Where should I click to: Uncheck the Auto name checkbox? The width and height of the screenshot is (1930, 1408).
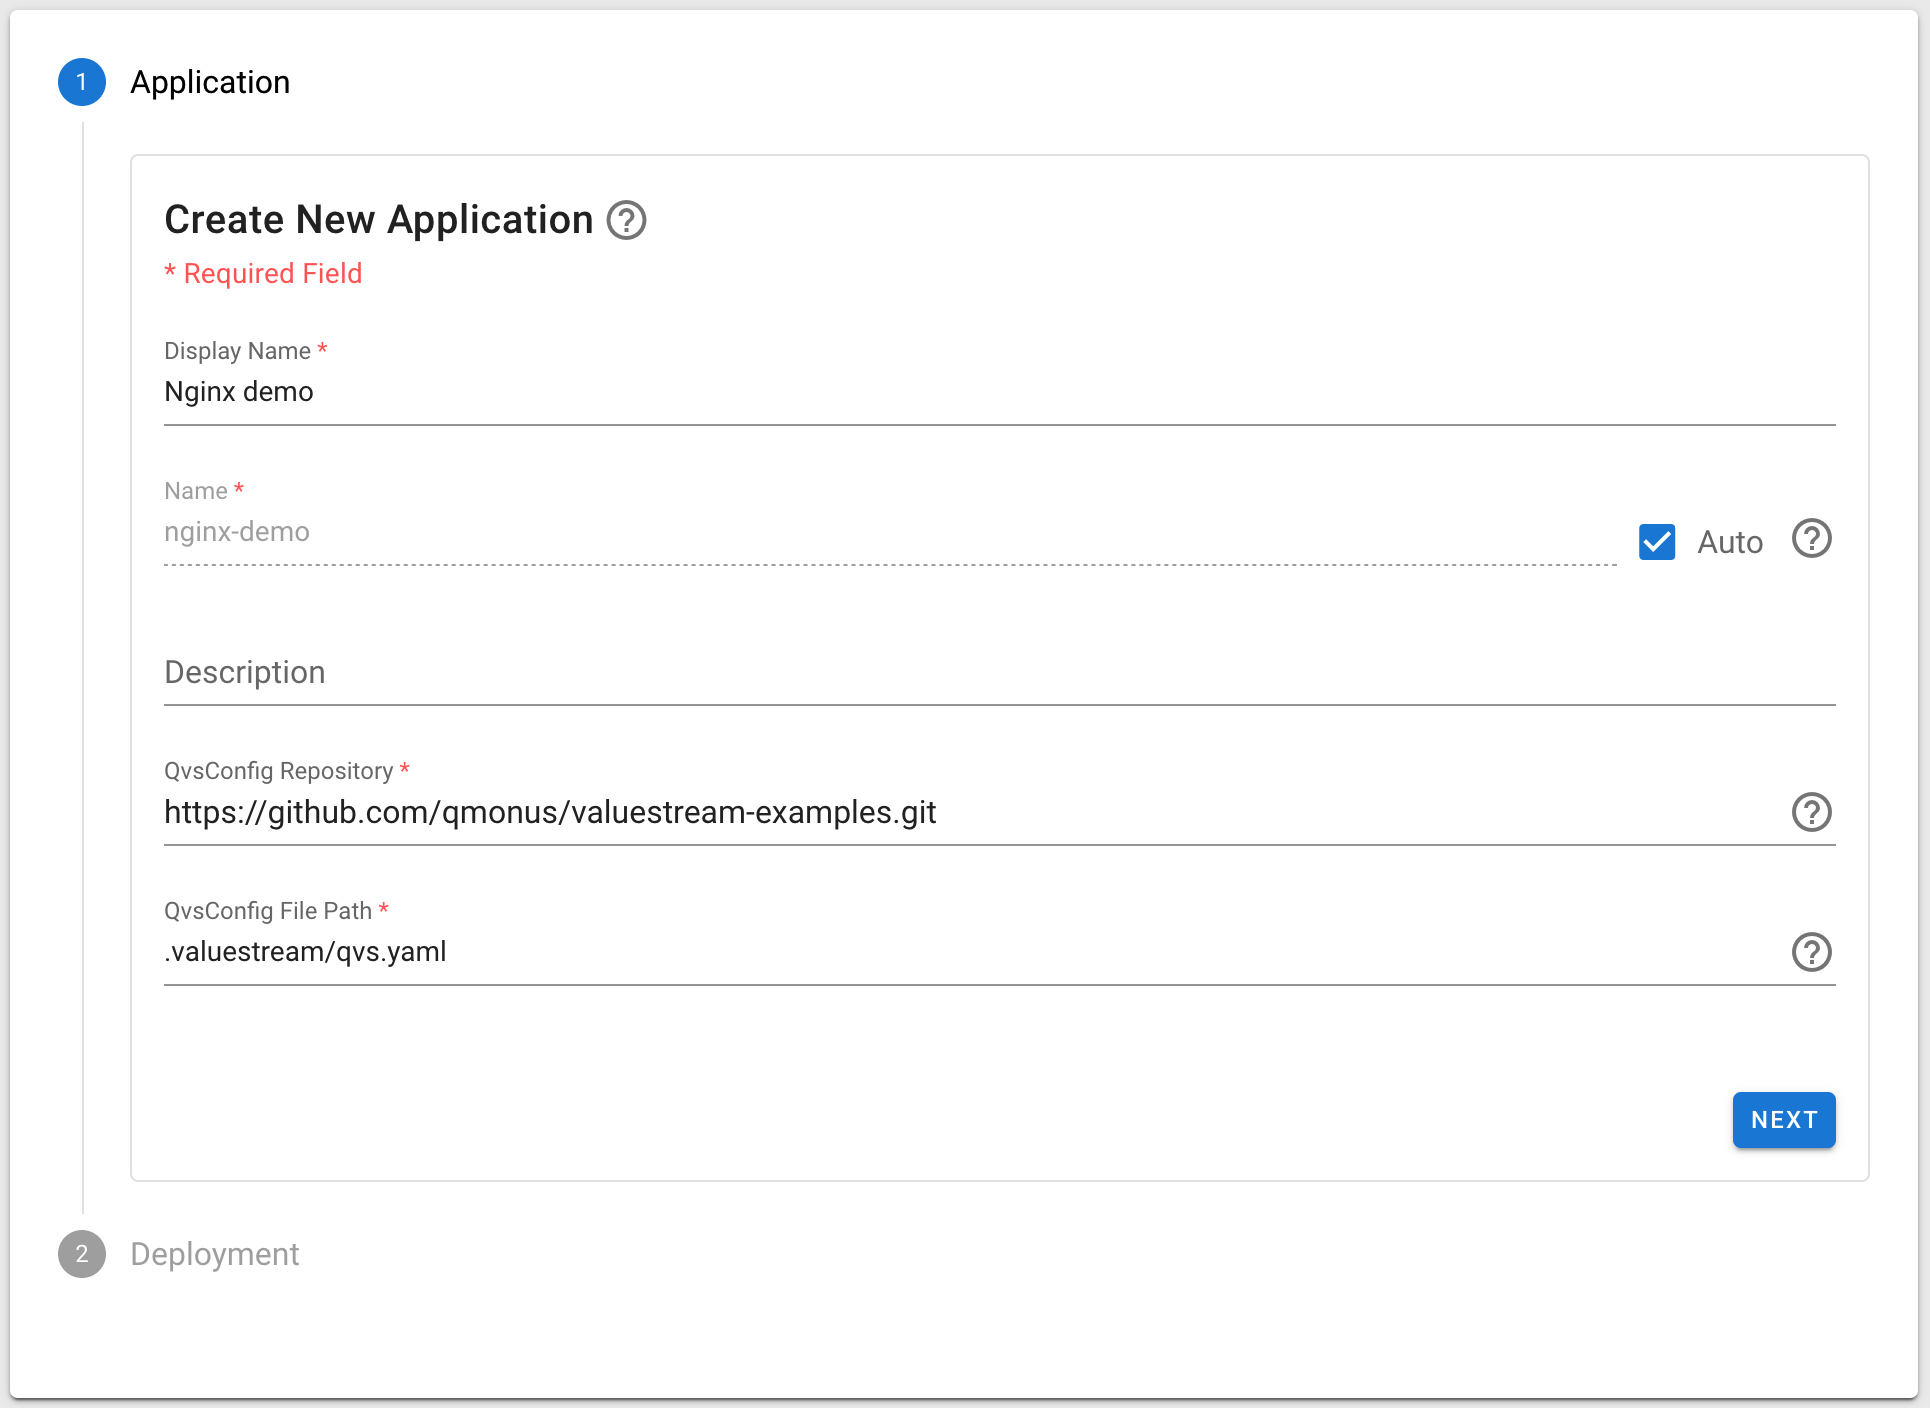coord(1657,542)
